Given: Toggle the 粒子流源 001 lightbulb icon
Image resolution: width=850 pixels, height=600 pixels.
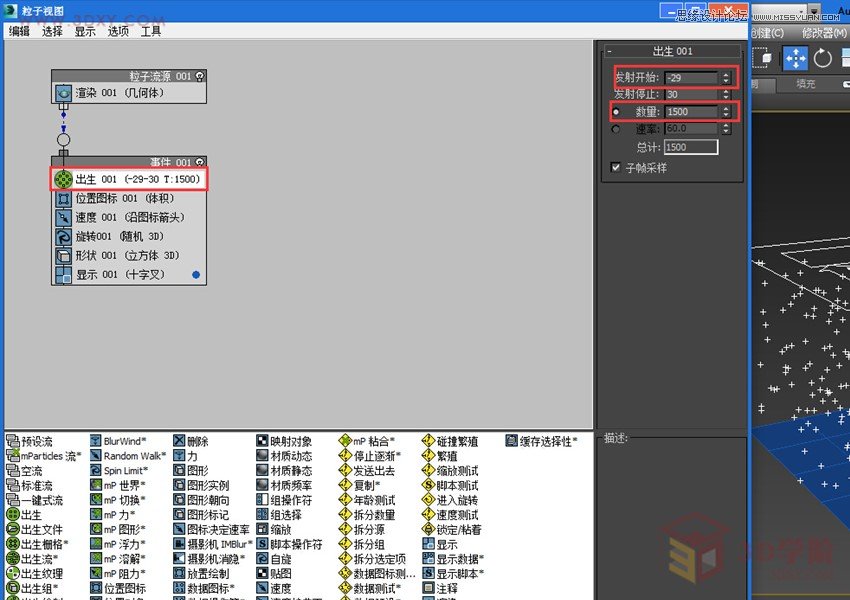Looking at the screenshot, I should tap(200, 76).
